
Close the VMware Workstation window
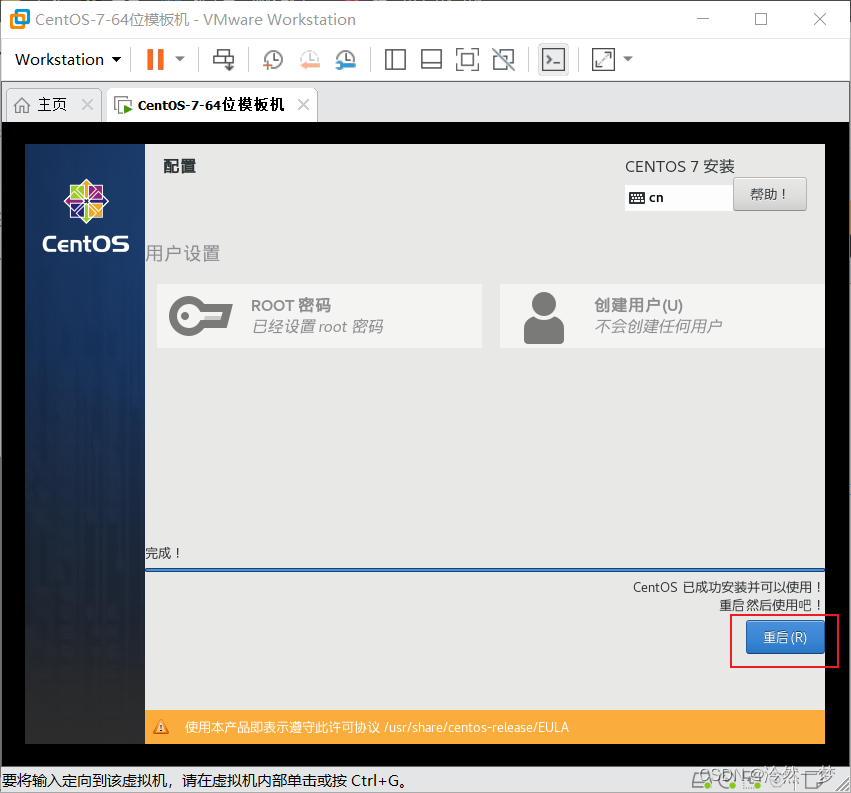[x=820, y=19]
